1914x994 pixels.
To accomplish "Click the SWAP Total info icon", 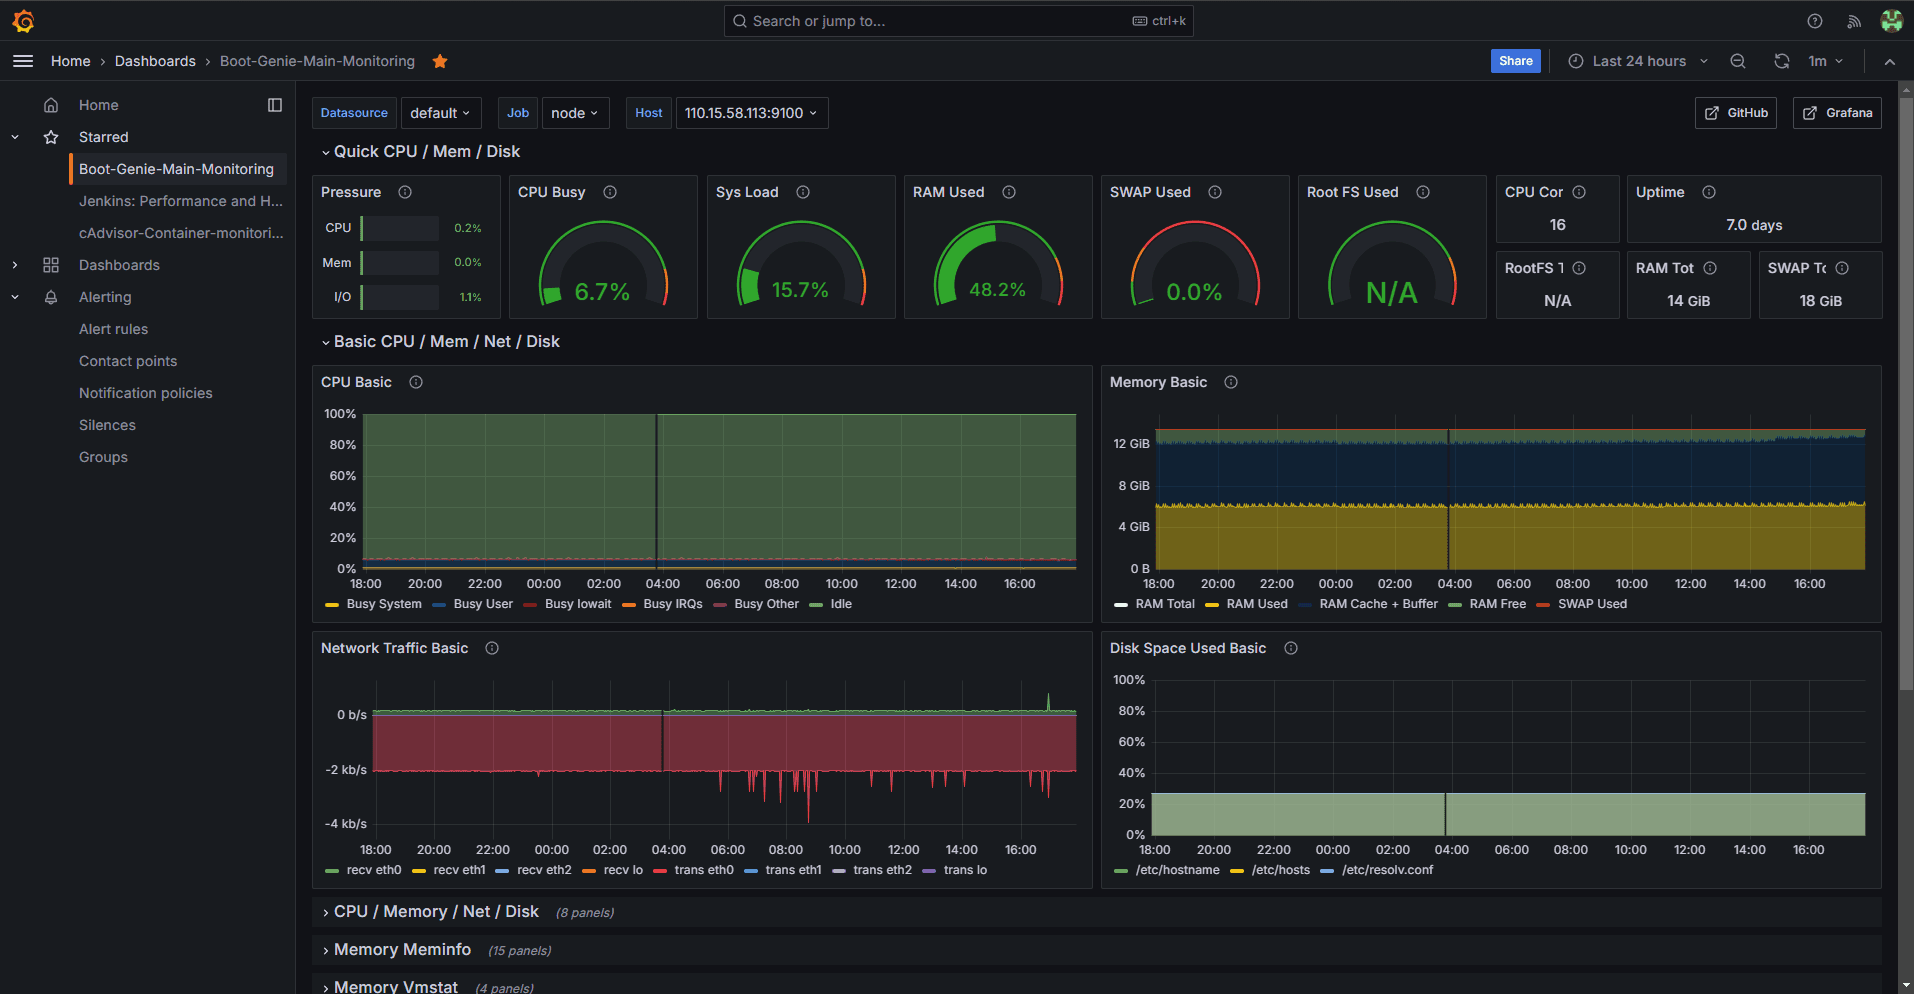I will point(1842,268).
